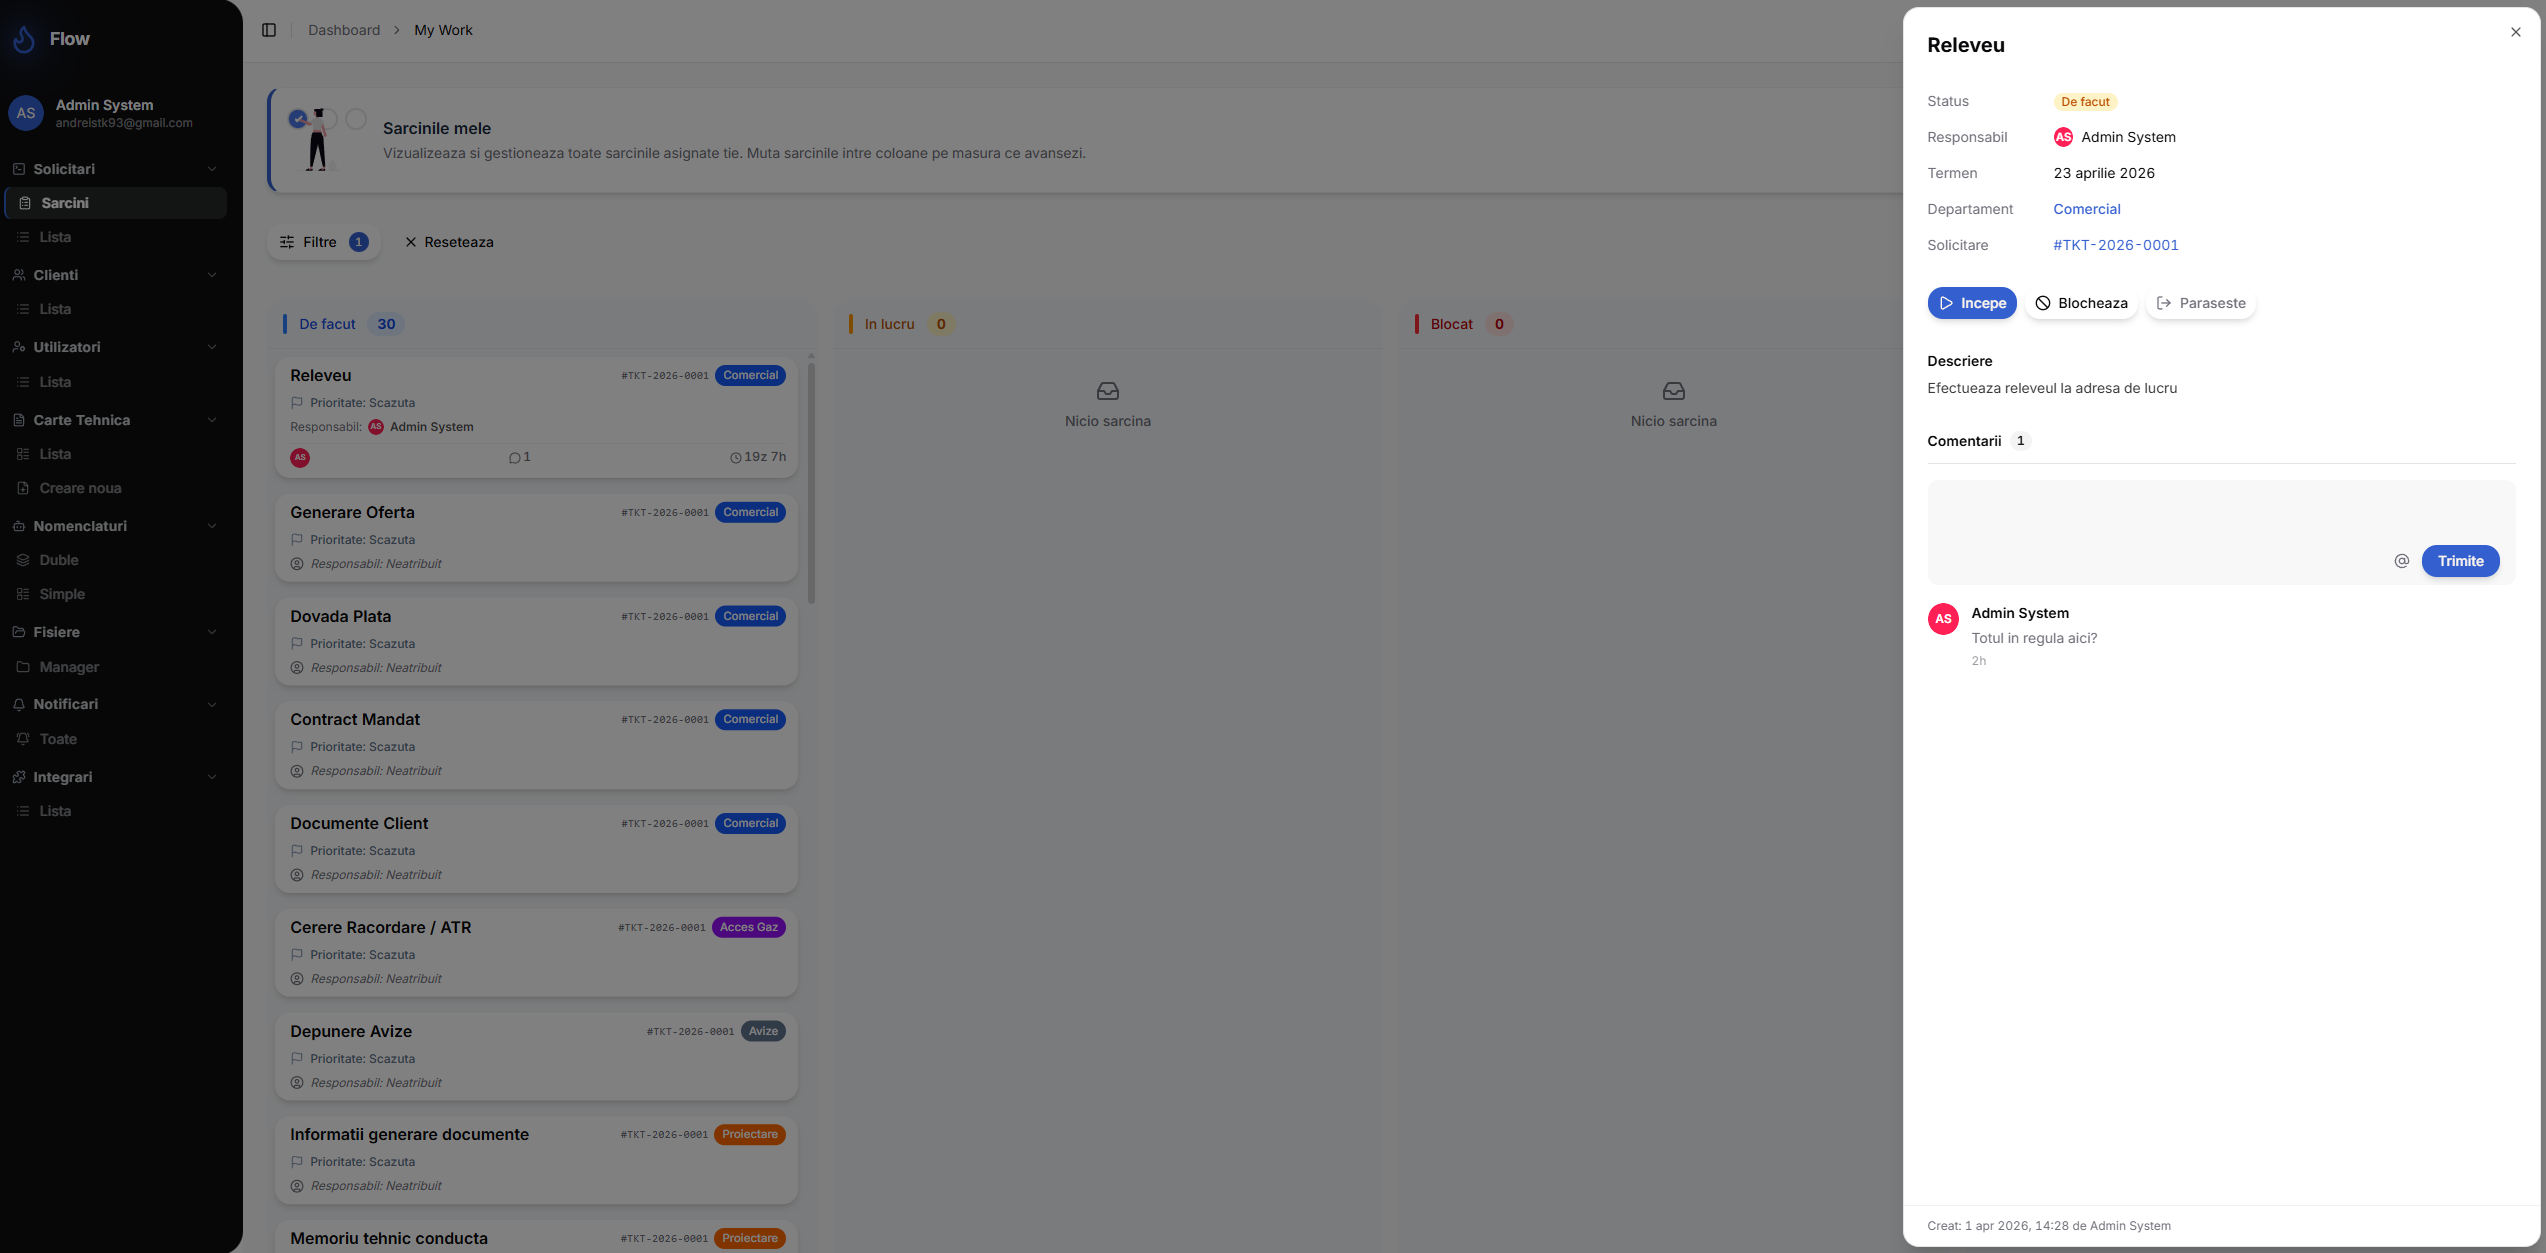This screenshot has height=1253, width=2546.
Task: Open the Manager files menu item
Action: 69,667
